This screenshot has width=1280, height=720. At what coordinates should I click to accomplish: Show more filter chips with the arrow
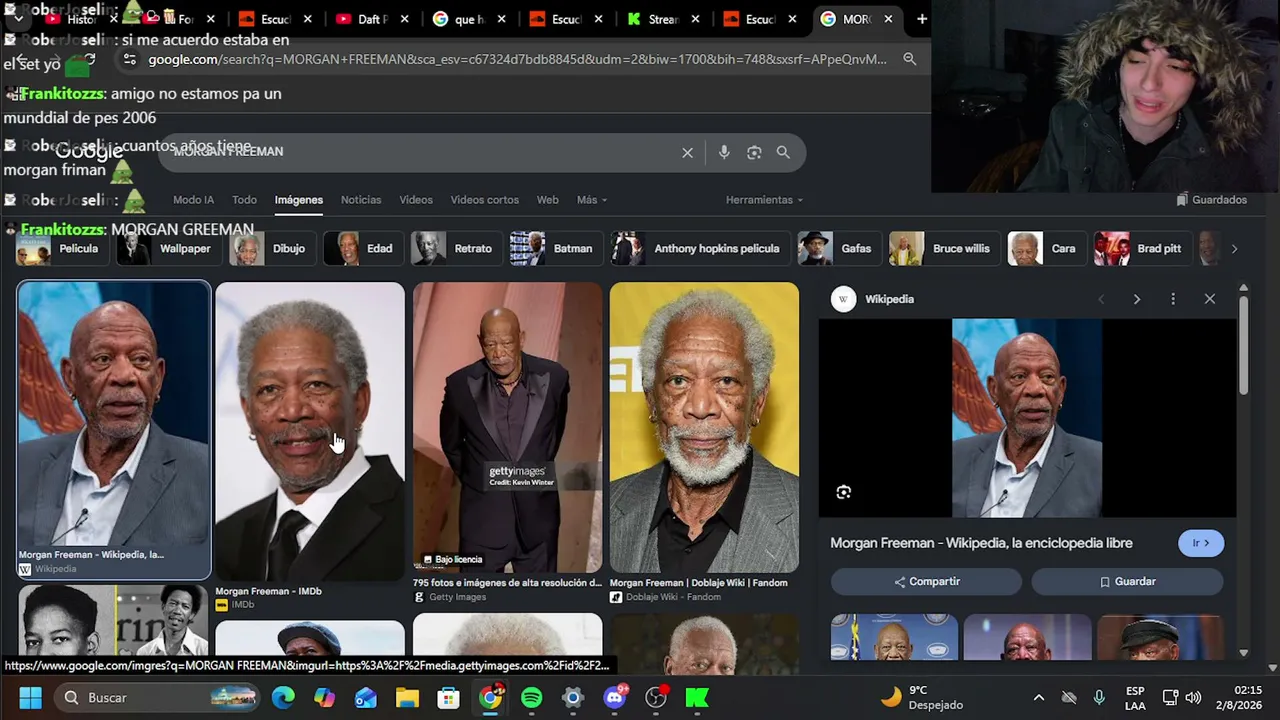[x=1234, y=249]
